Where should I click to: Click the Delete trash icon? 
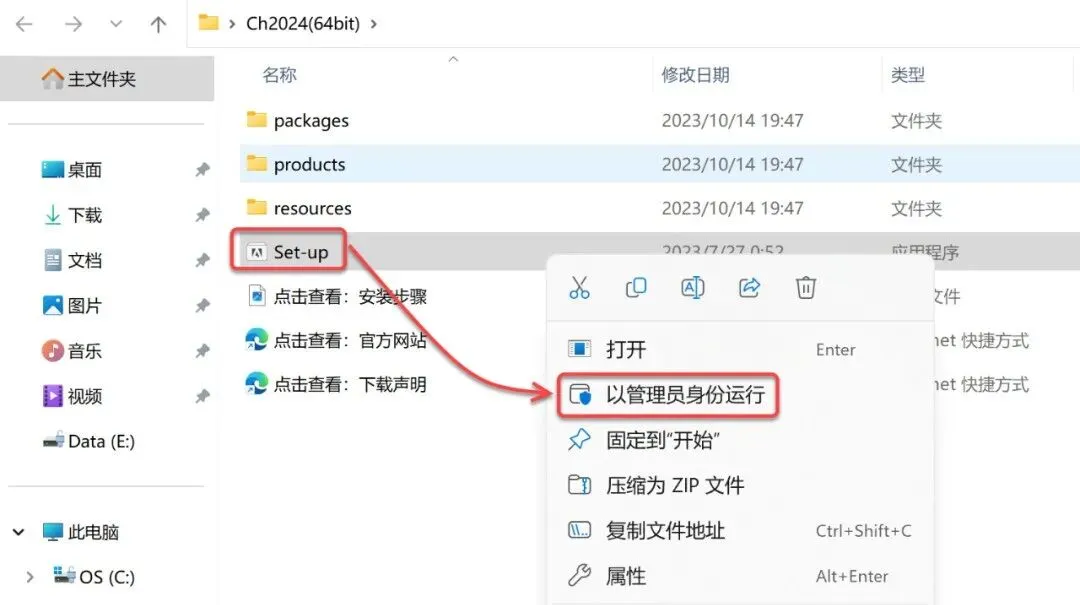[x=806, y=287]
